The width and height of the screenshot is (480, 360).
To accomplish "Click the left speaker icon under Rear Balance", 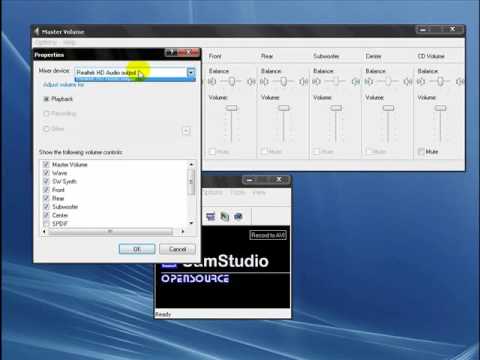I will pyautogui.click(x=264, y=82).
